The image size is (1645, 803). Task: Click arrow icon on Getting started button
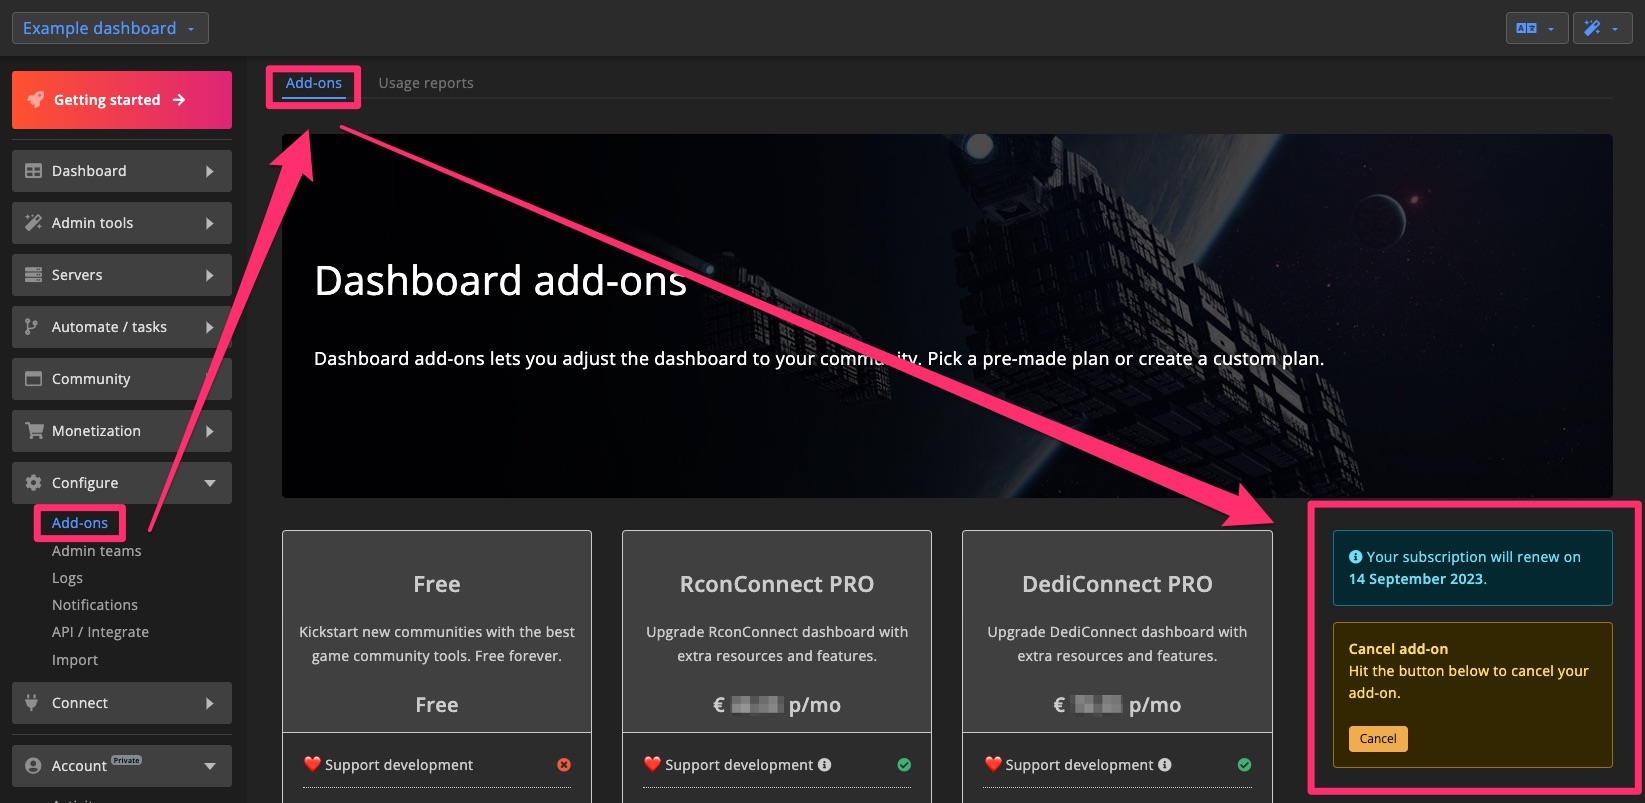pyautogui.click(x=179, y=100)
